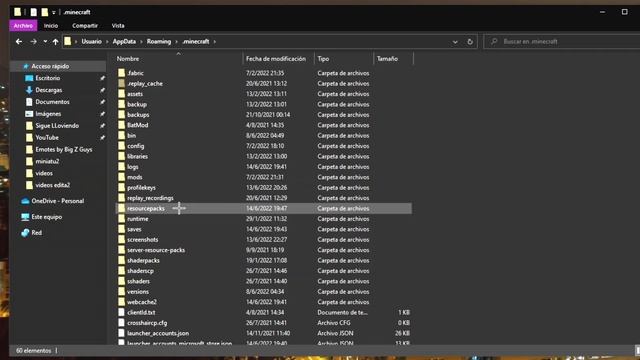Screen dimensions: 640x360
Task: Click the clientId.txt file icon
Action: coord(122,312)
